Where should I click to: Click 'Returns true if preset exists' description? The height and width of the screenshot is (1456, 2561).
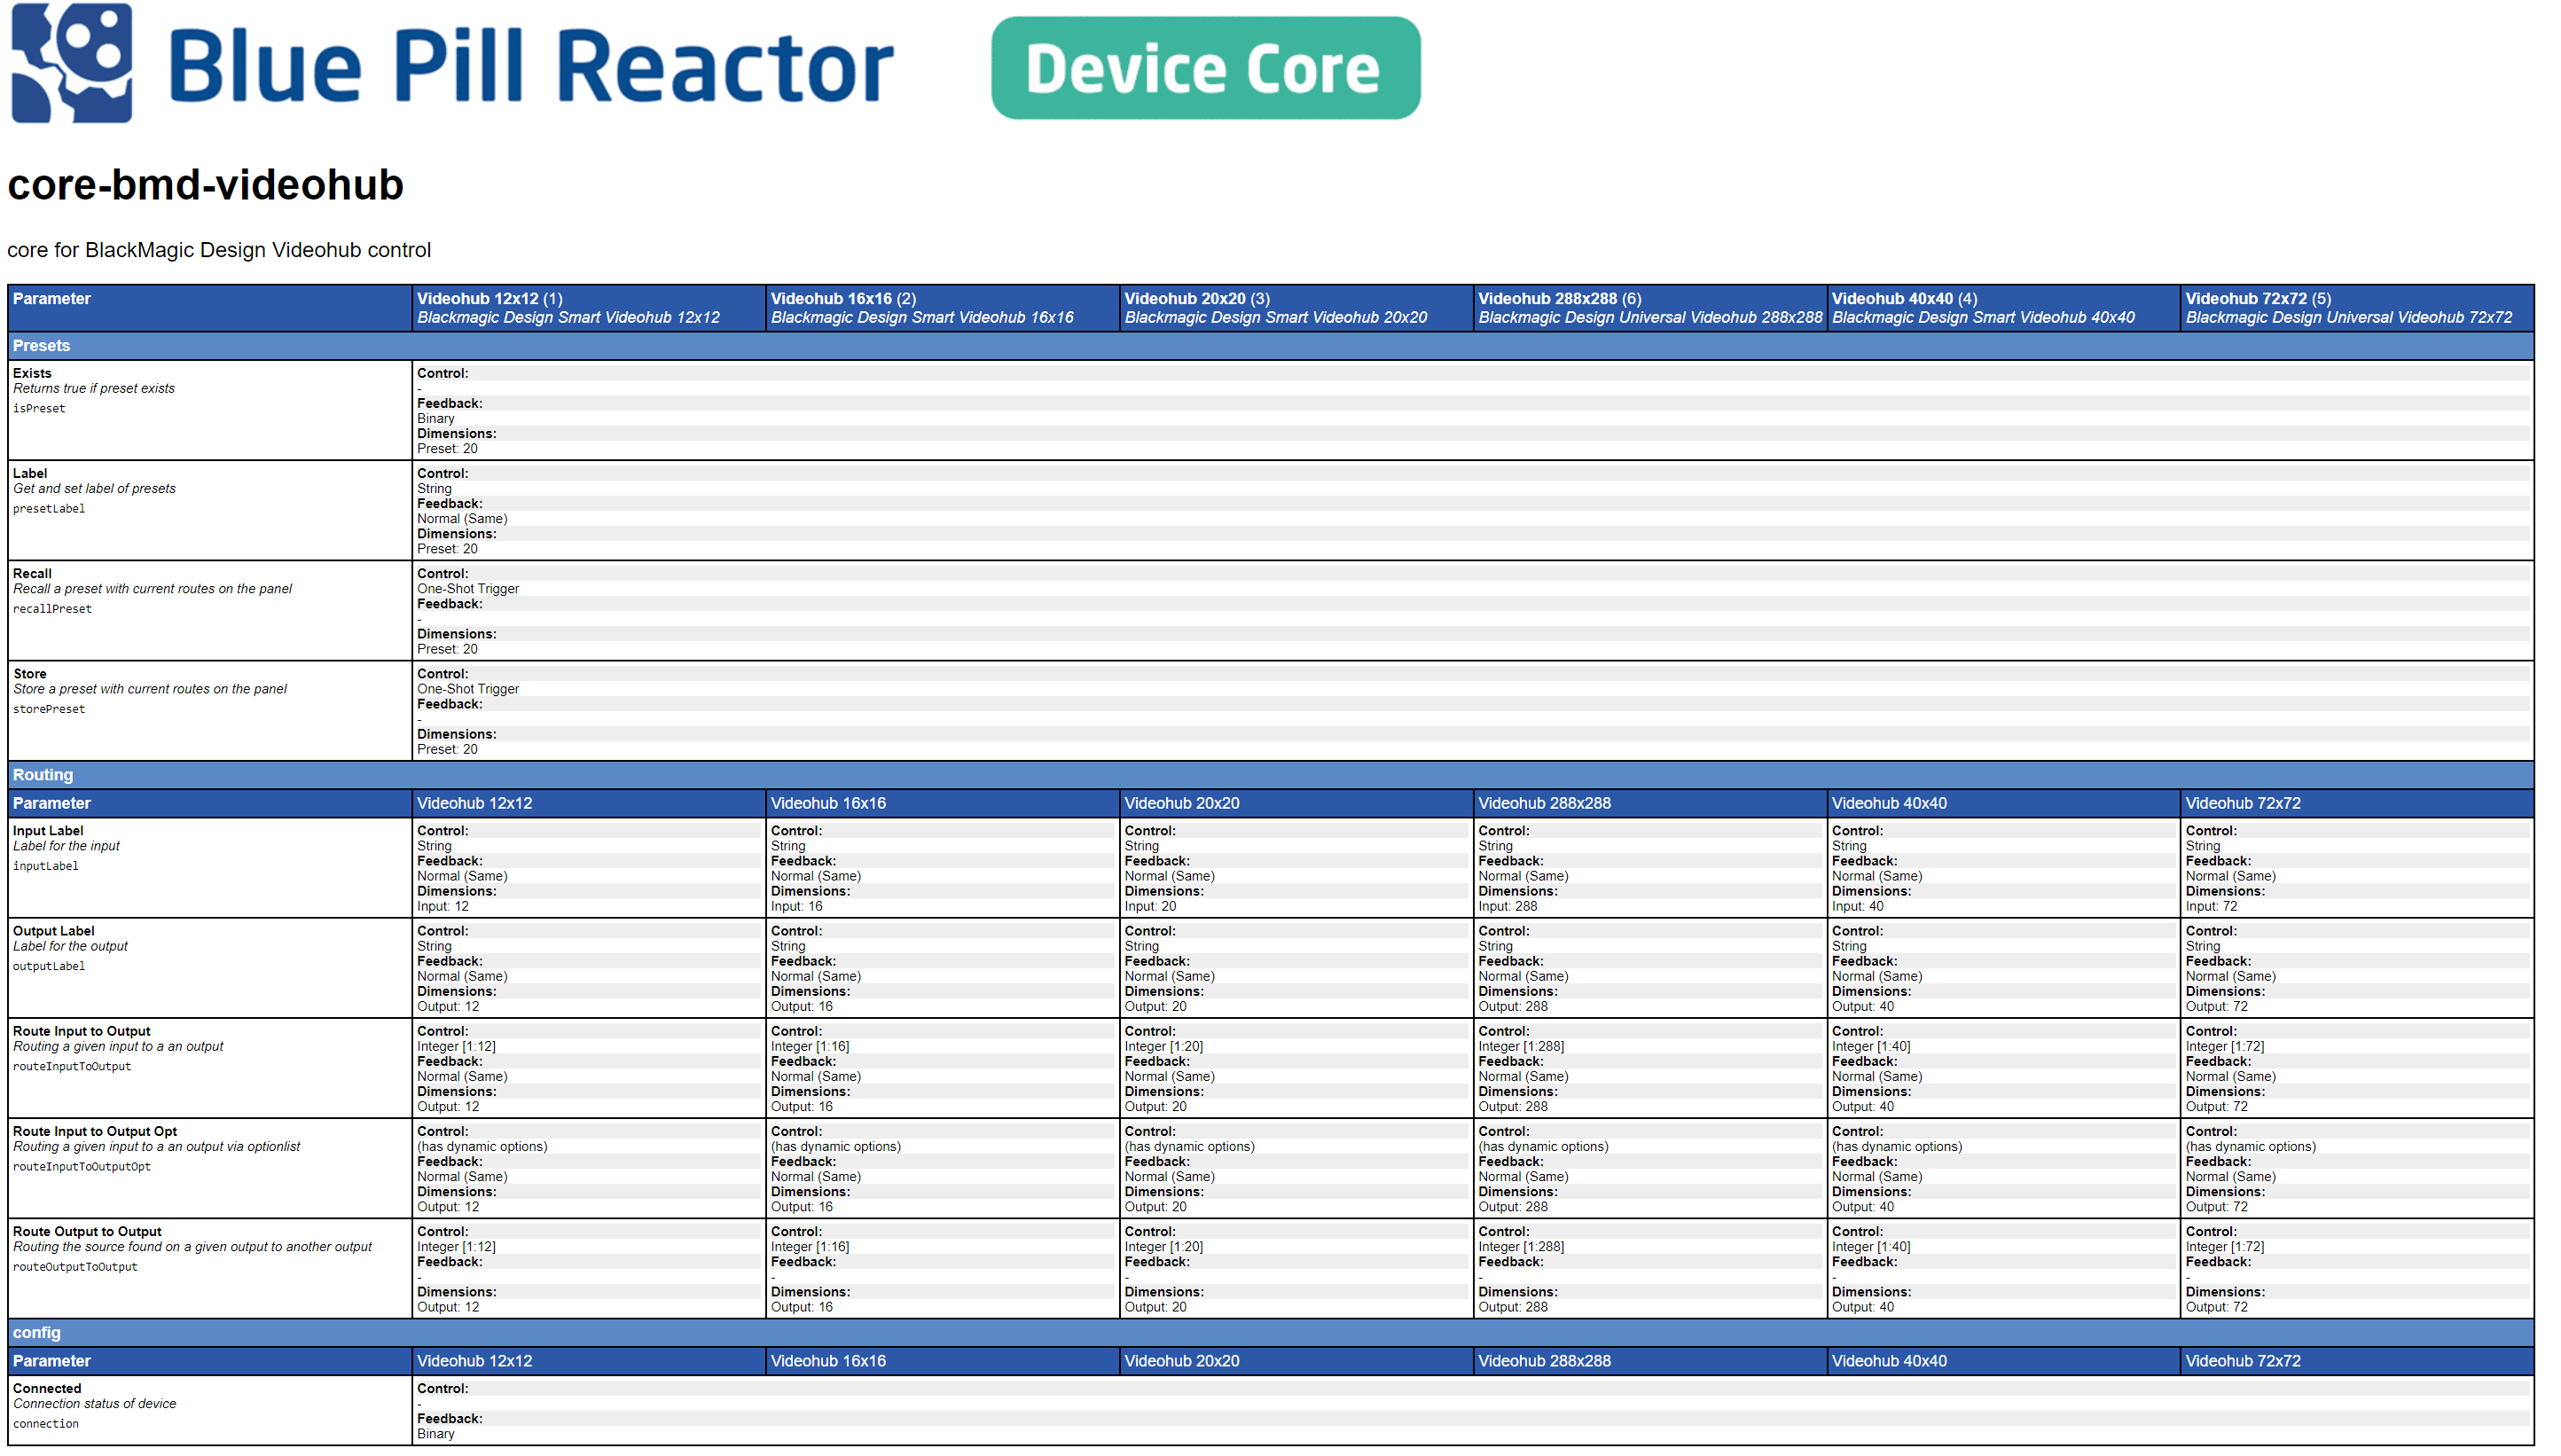94,389
